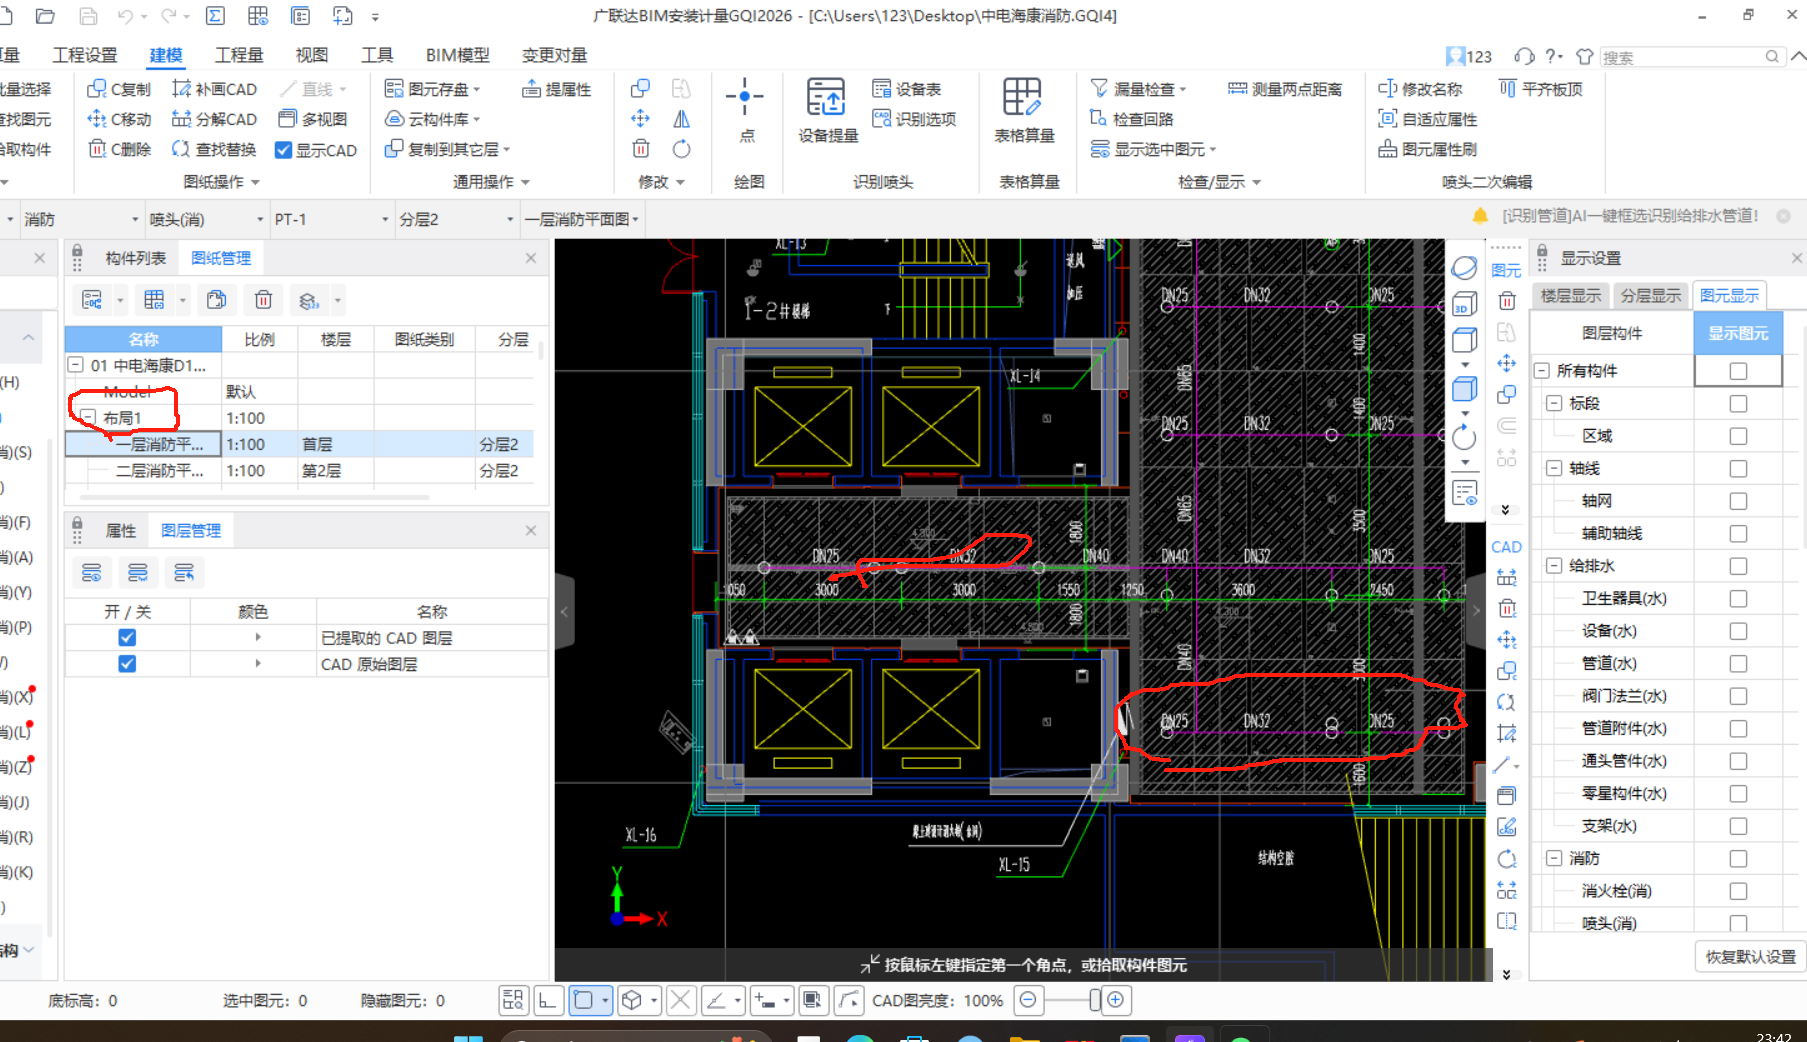
Task: Open the 一层消防平面图 dropdown
Action: (636, 219)
